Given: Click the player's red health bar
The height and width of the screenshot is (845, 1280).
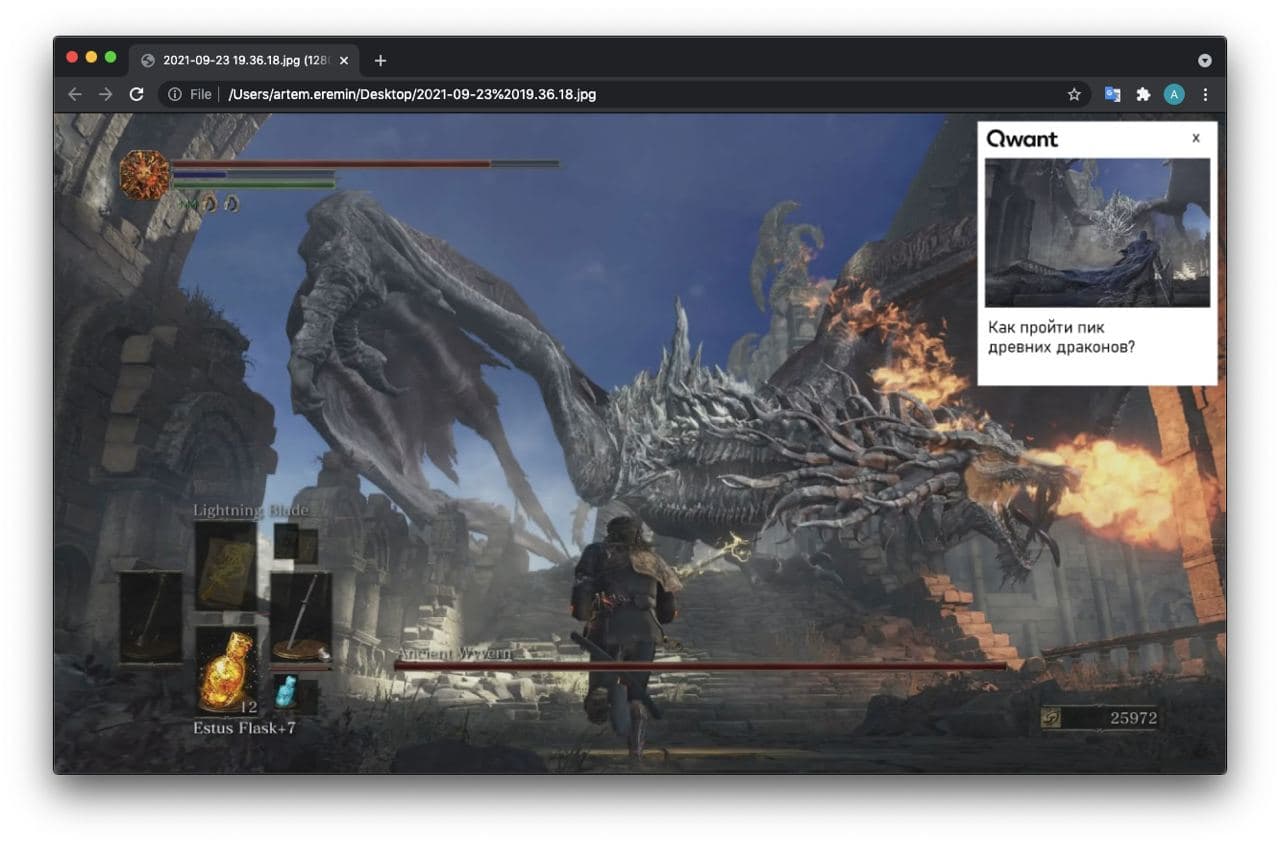Looking at the screenshot, I should (x=365, y=164).
